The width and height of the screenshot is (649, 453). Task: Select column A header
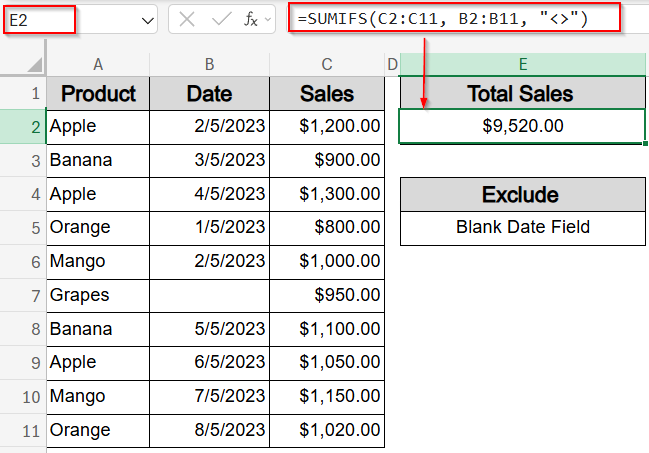click(98, 64)
